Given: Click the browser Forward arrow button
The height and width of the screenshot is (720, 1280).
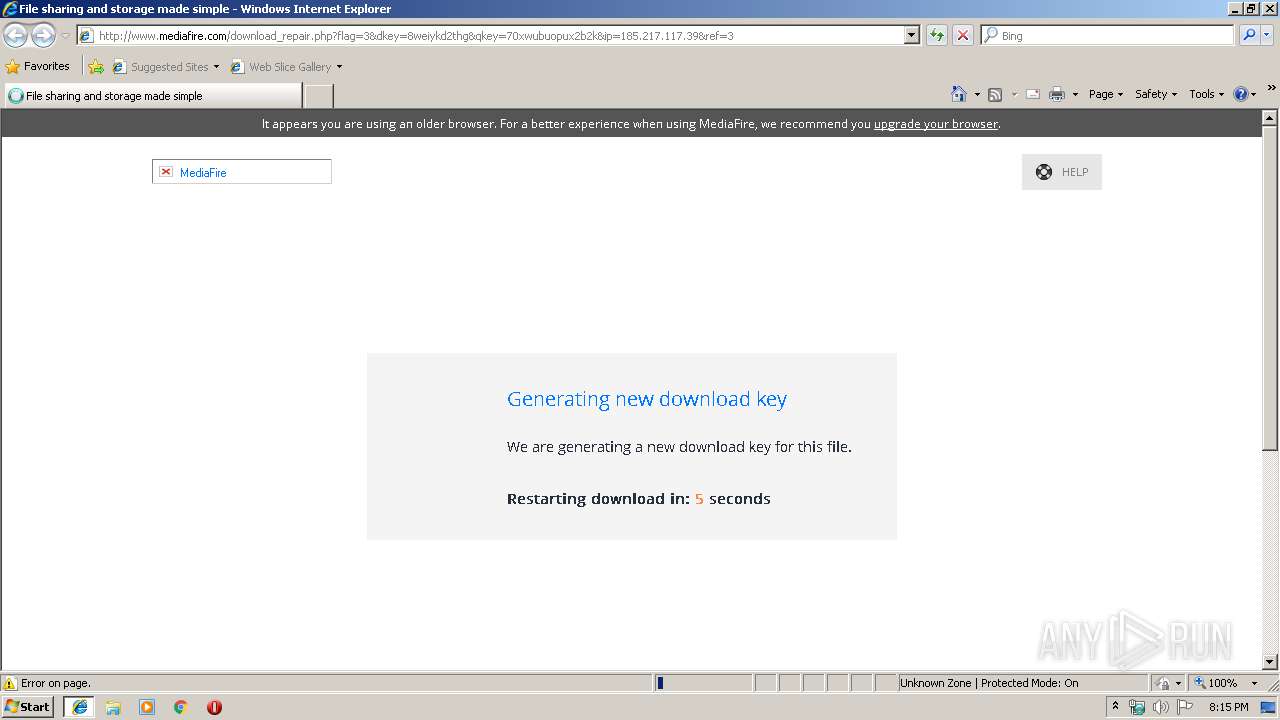Looking at the screenshot, I should click(x=43, y=36).
